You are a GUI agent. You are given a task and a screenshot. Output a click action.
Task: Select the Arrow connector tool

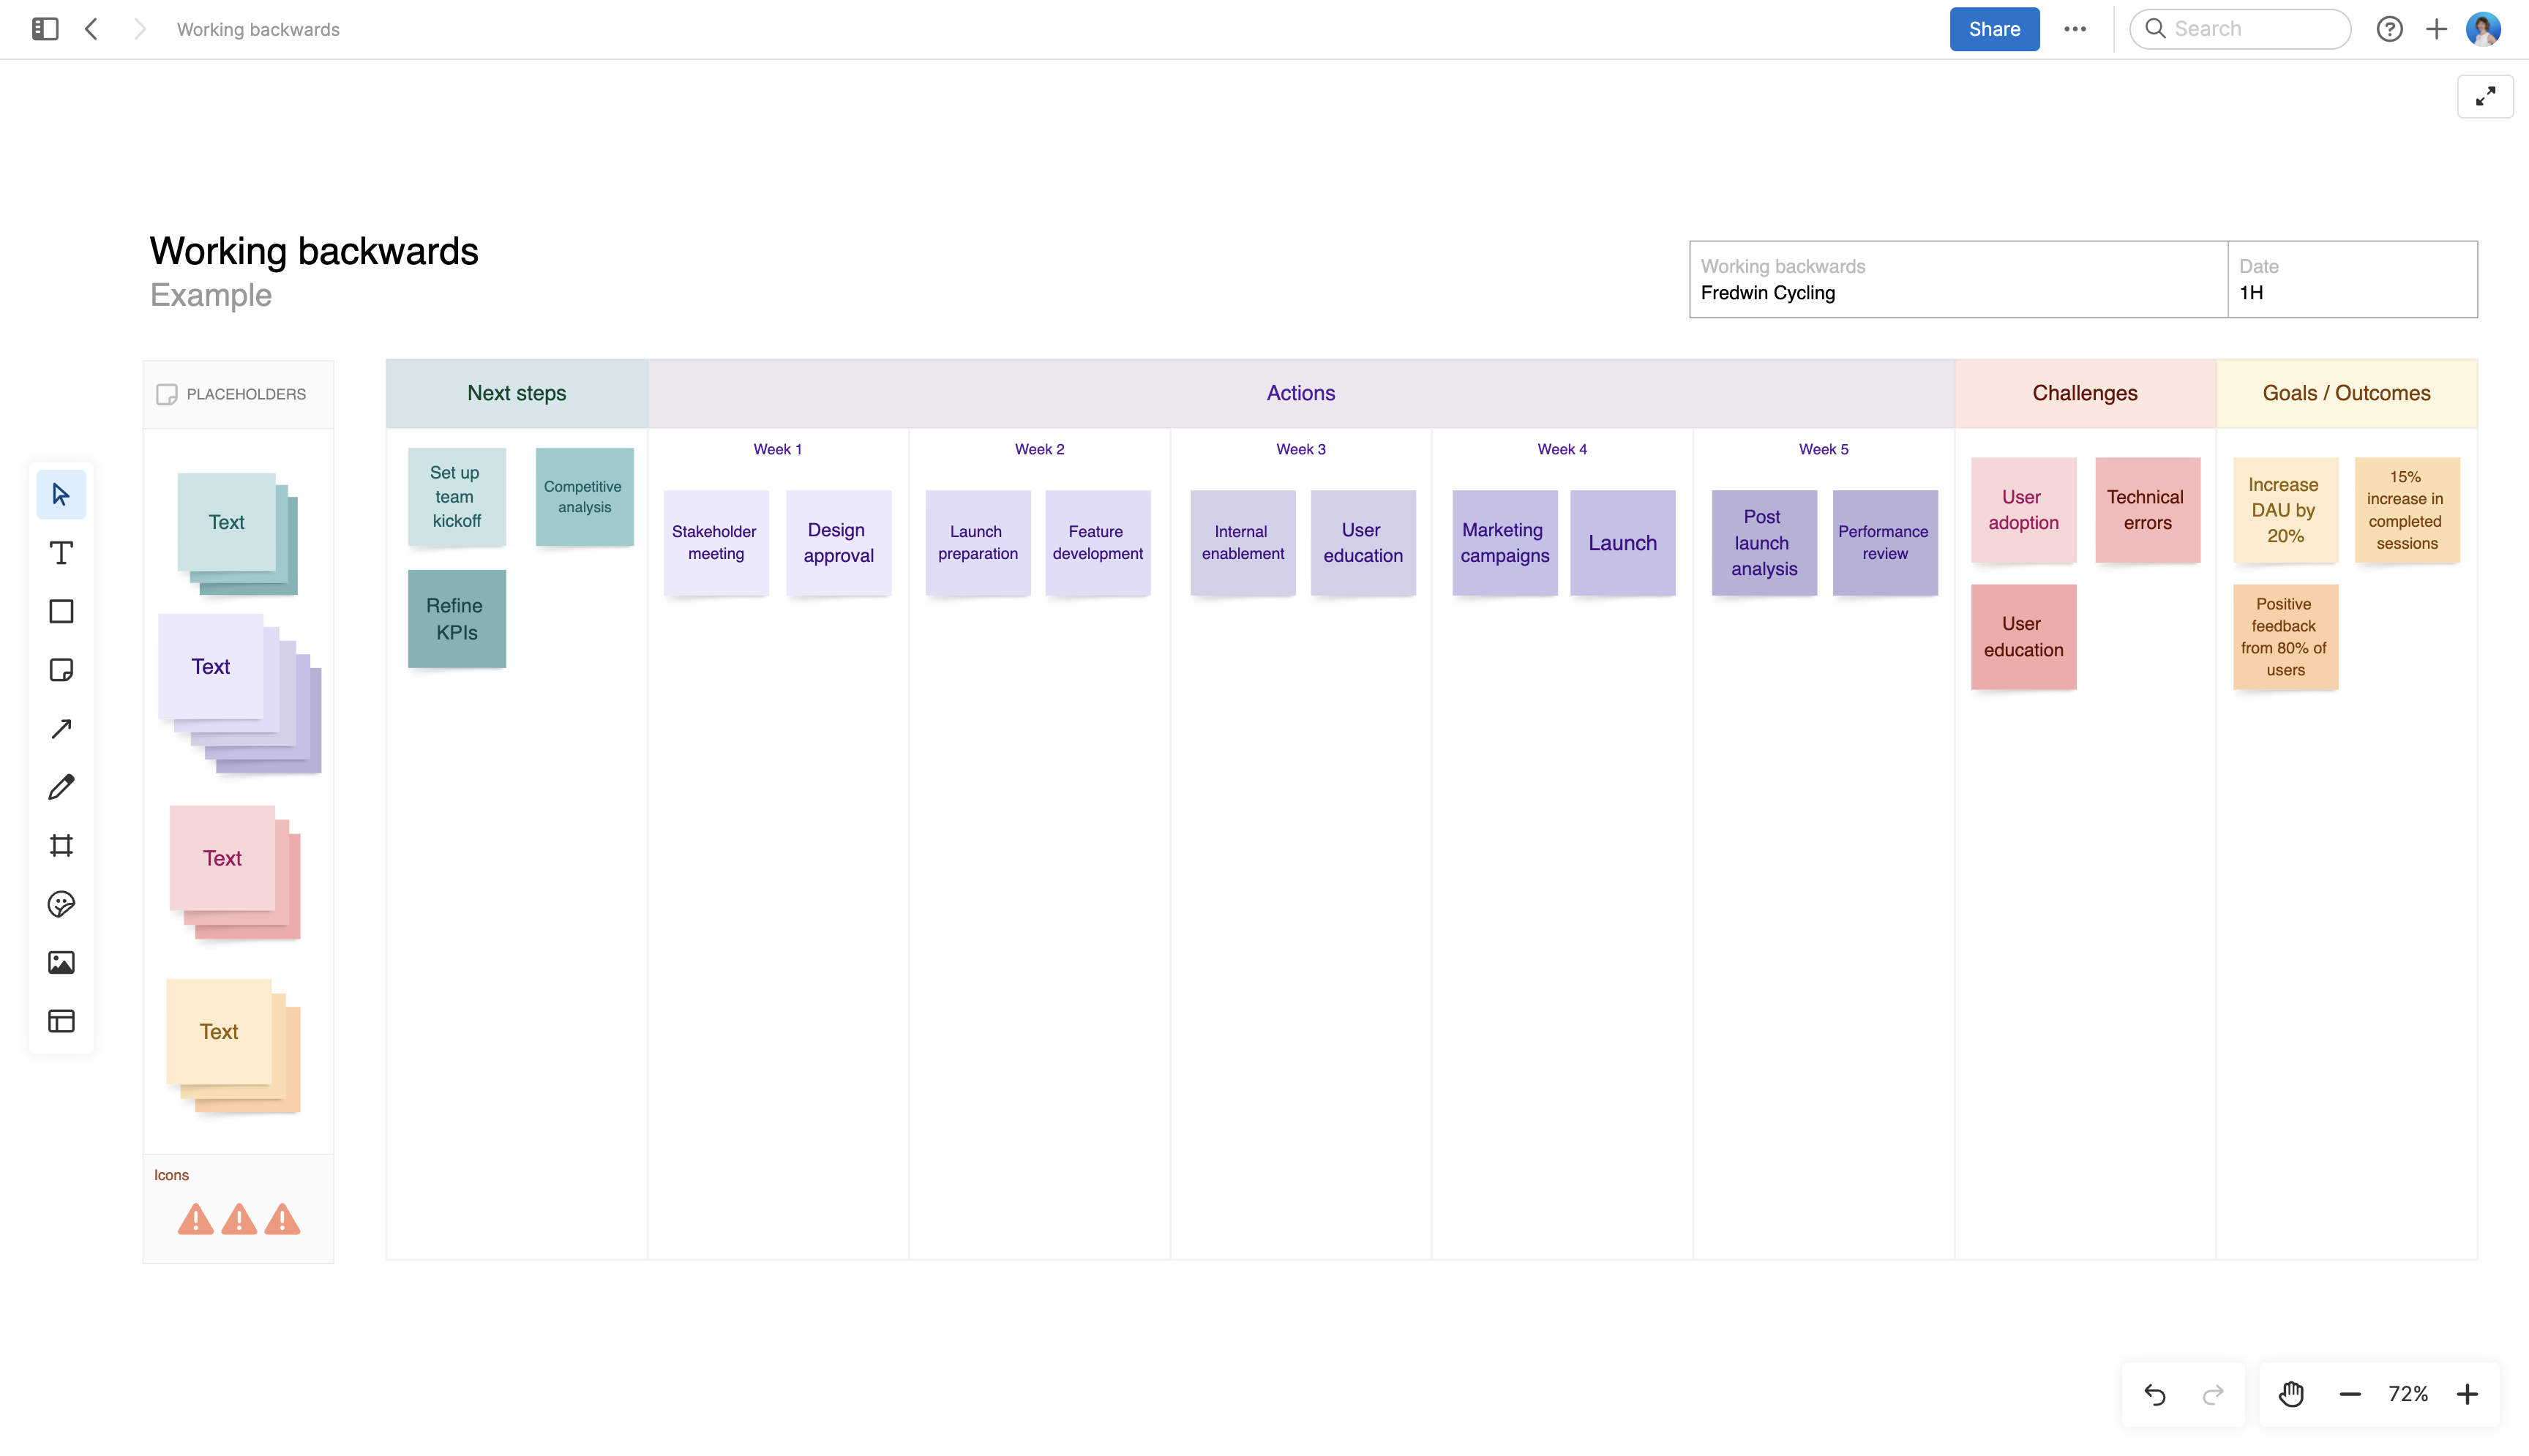(x=61, y=728)
